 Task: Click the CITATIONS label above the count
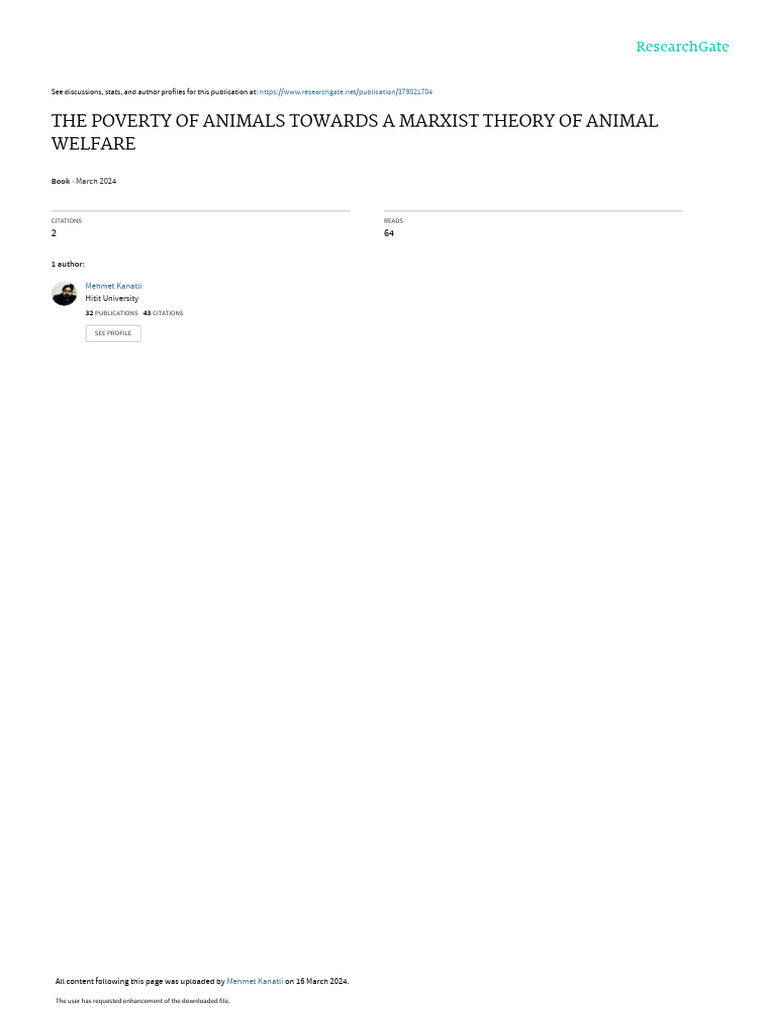click(x=67, y=221)
